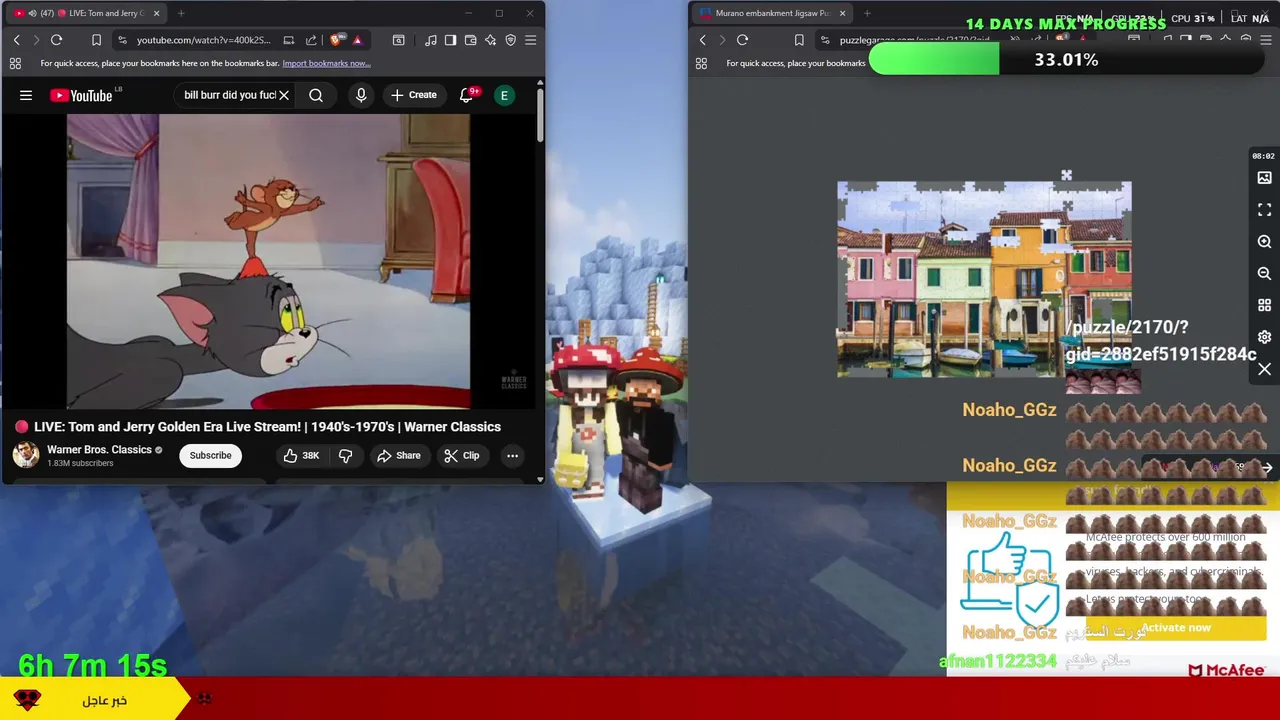Image resolution: width=1280 pixels, height=720 pixels.
Task: Open more actions ellipsis under the video
Action: (x=512, y=456)
